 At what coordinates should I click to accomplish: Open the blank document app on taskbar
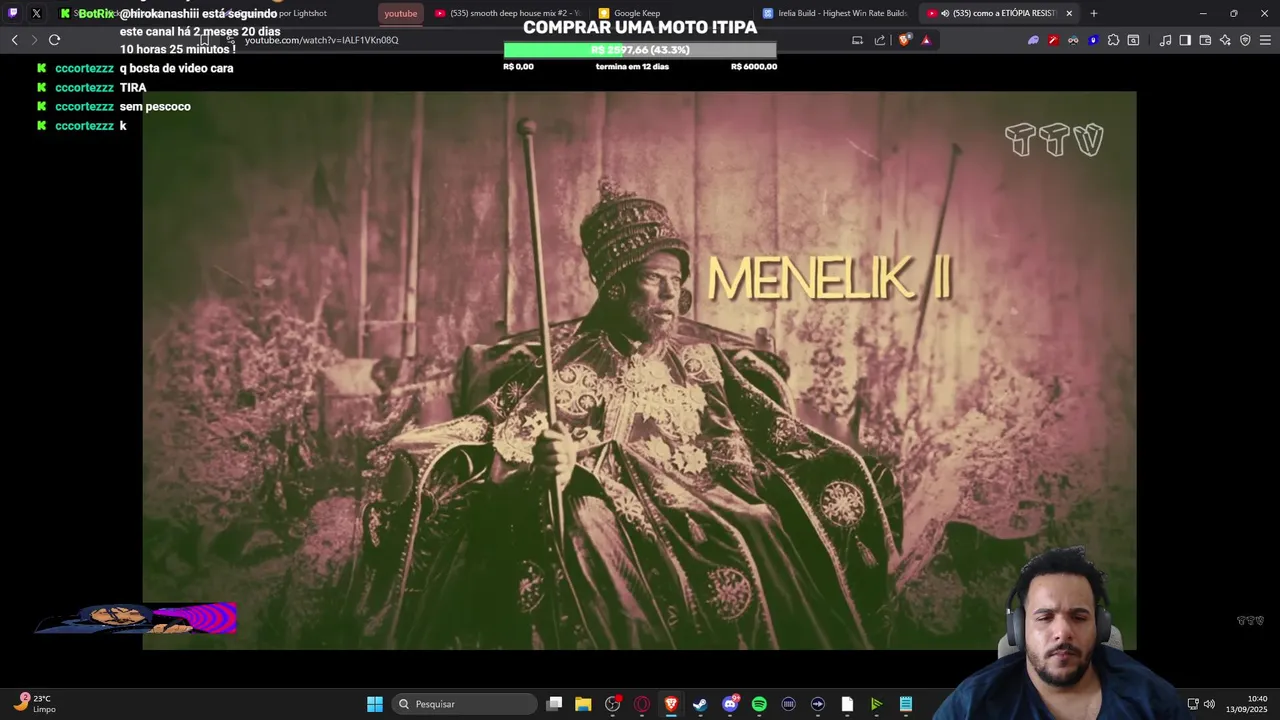coord(847,704)
